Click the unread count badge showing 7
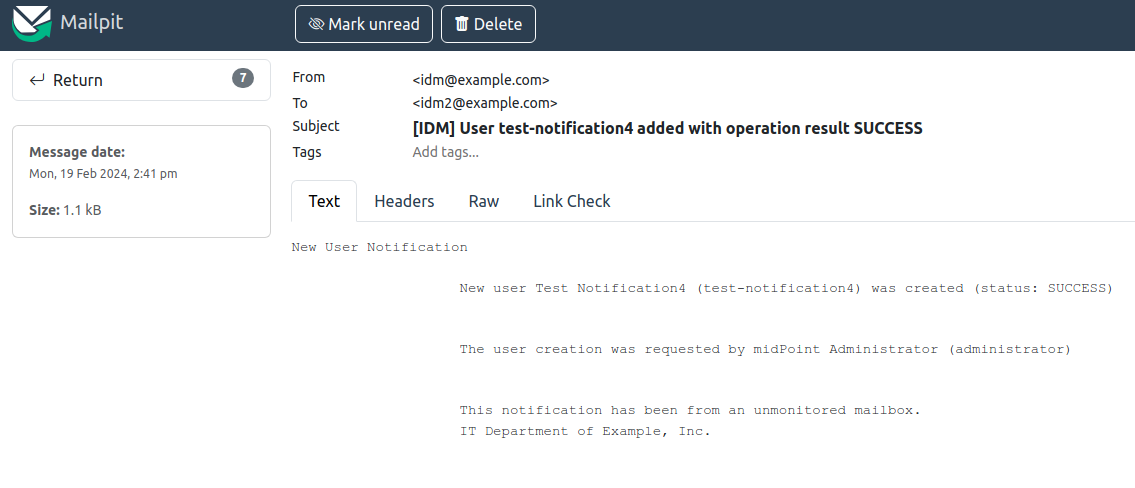The height and width of the screenshot is (488, 1135). pos(243,78)
